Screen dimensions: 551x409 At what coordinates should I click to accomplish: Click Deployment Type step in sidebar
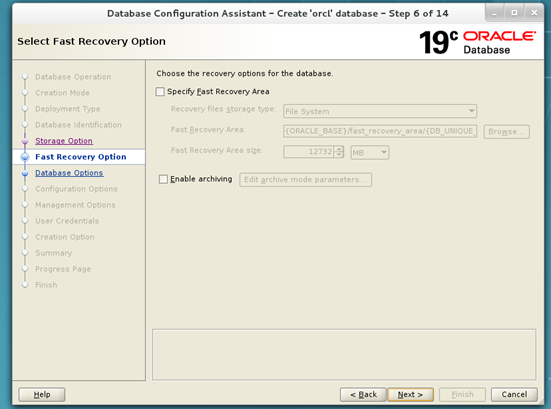tap(67, 109)
